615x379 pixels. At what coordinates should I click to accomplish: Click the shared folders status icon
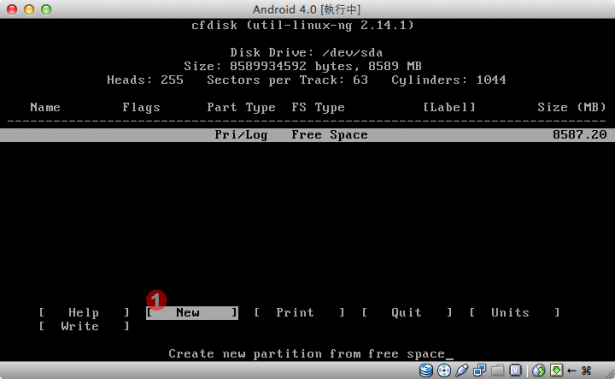pos(497,370)
